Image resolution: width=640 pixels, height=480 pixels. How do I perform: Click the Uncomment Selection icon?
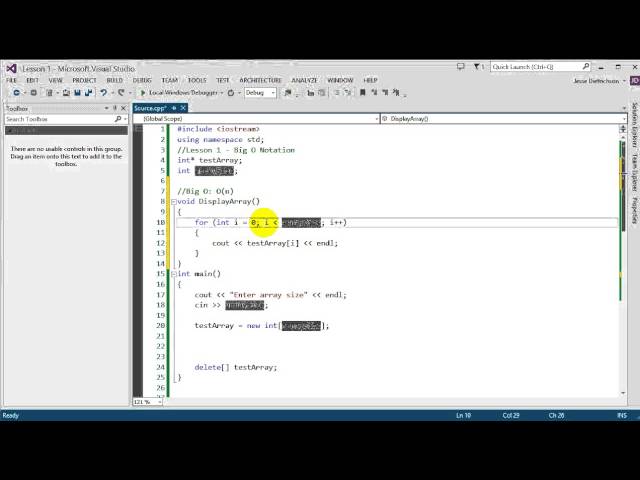point(348,93)
